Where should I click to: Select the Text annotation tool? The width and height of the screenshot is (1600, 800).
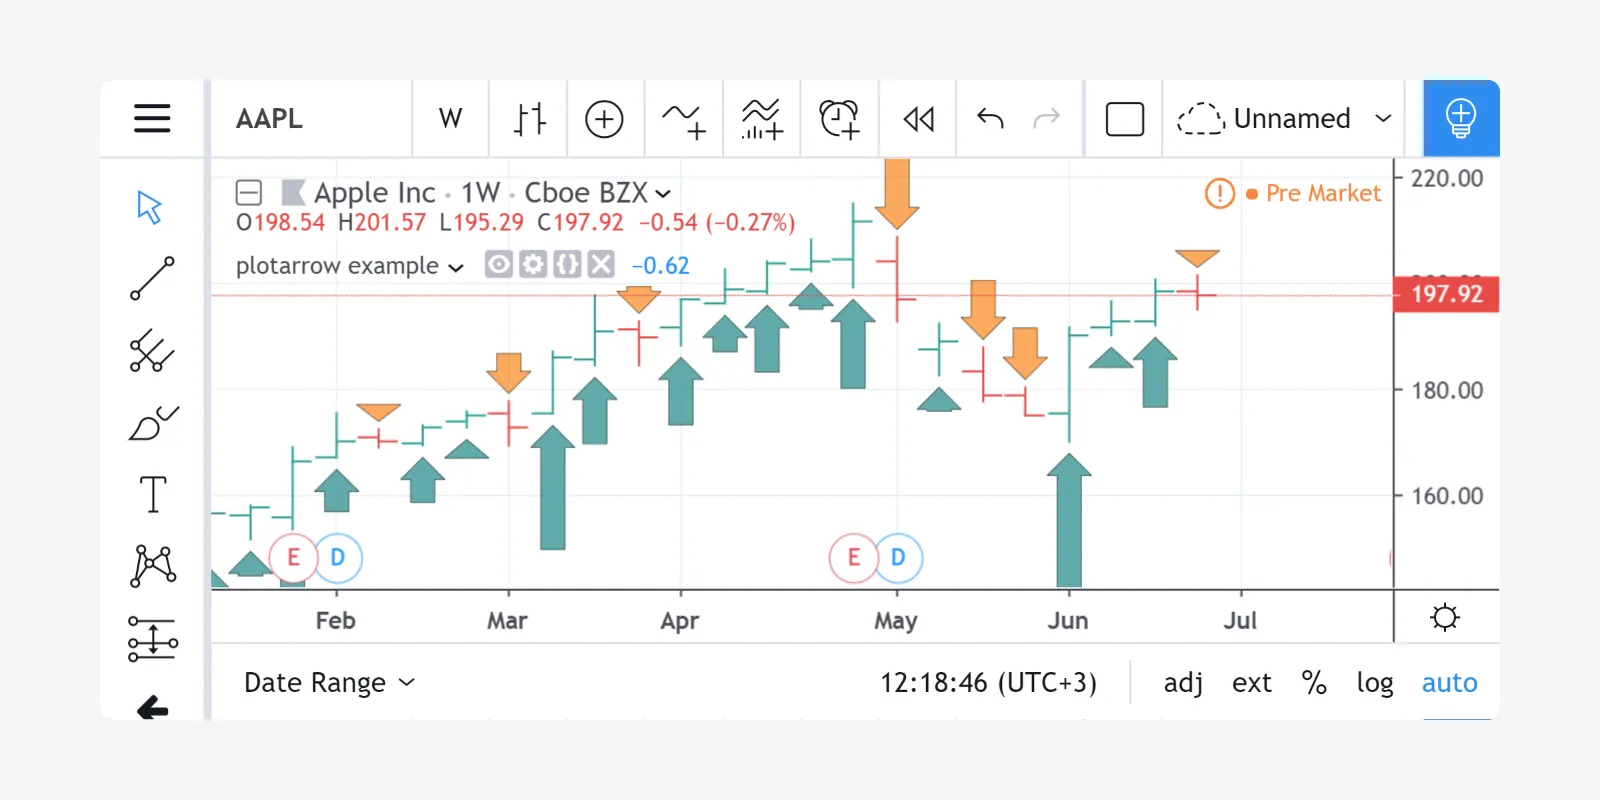(x=152, y=494)
